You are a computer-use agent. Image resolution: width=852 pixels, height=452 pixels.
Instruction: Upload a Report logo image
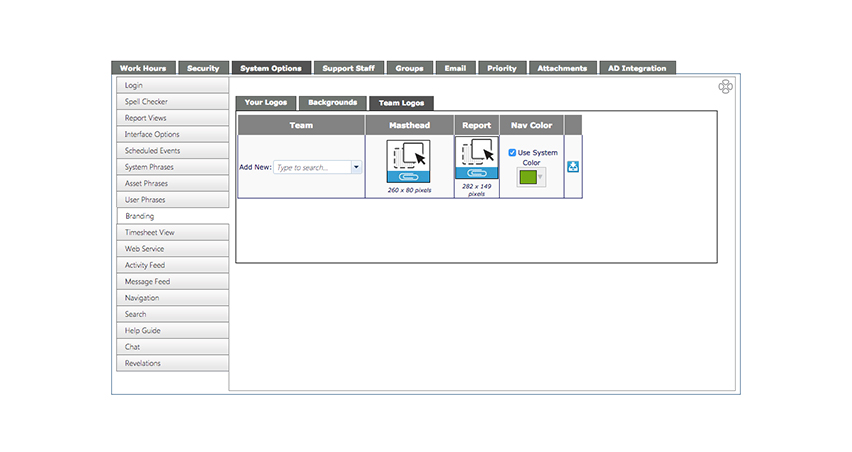click(x=477, y=158)
